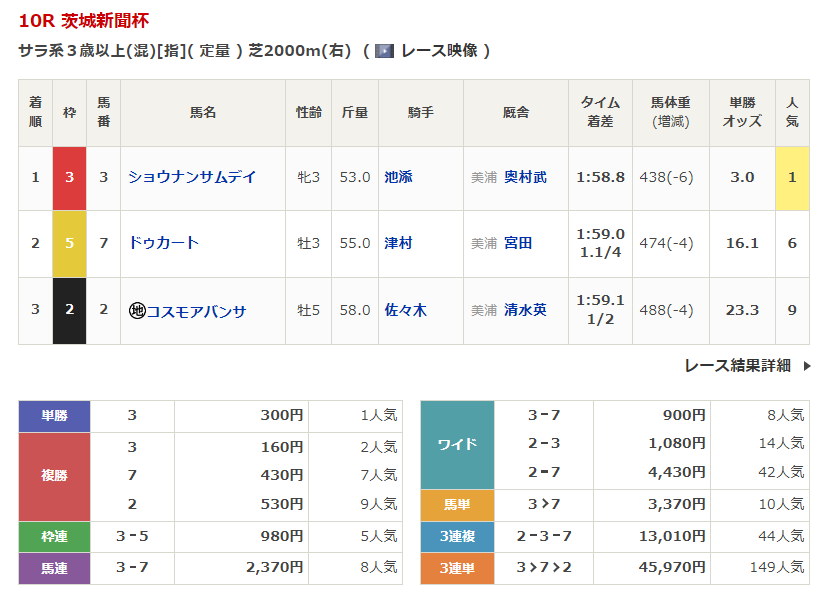Open trainer 奥村武 profile

(x=525, y=177)
